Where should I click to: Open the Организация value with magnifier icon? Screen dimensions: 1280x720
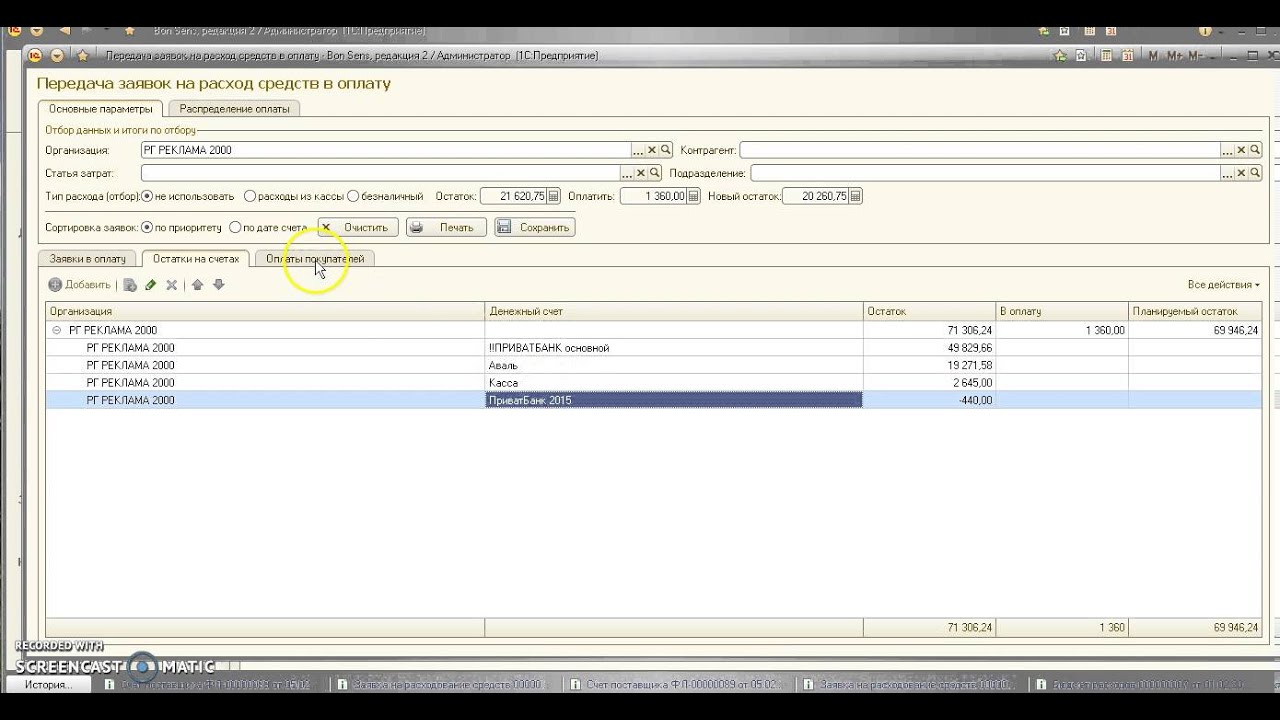[666, 150]
